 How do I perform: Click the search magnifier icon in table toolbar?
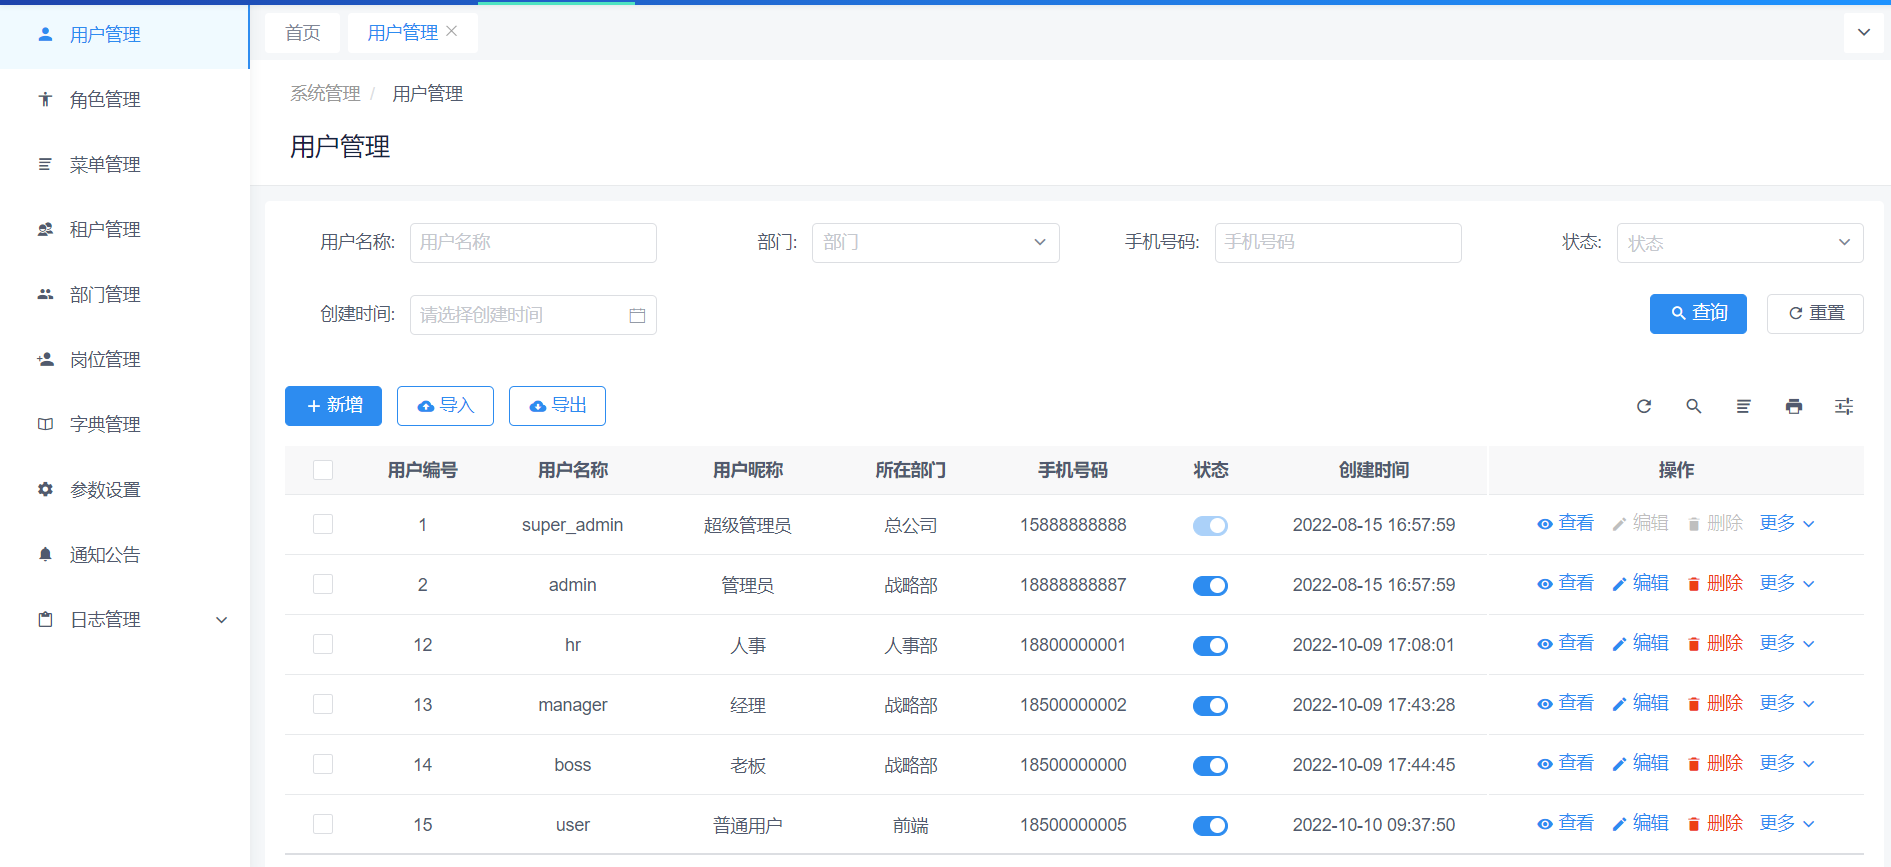point(1694,406)
